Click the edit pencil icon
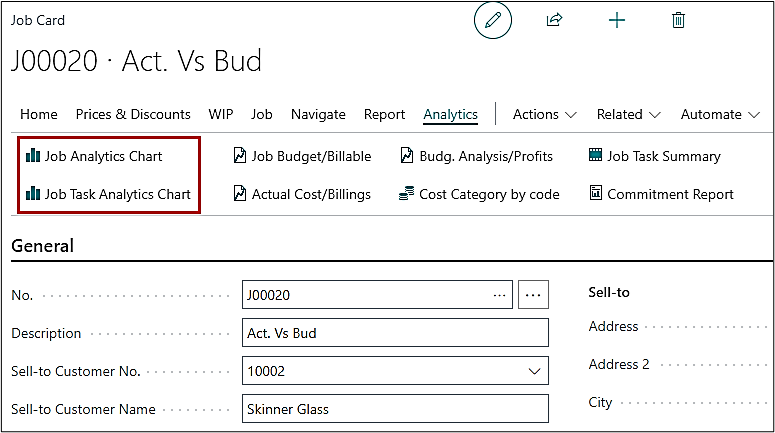Image resolution: width=775 pixels, height=433 pixels. click(x=492, y=20)
